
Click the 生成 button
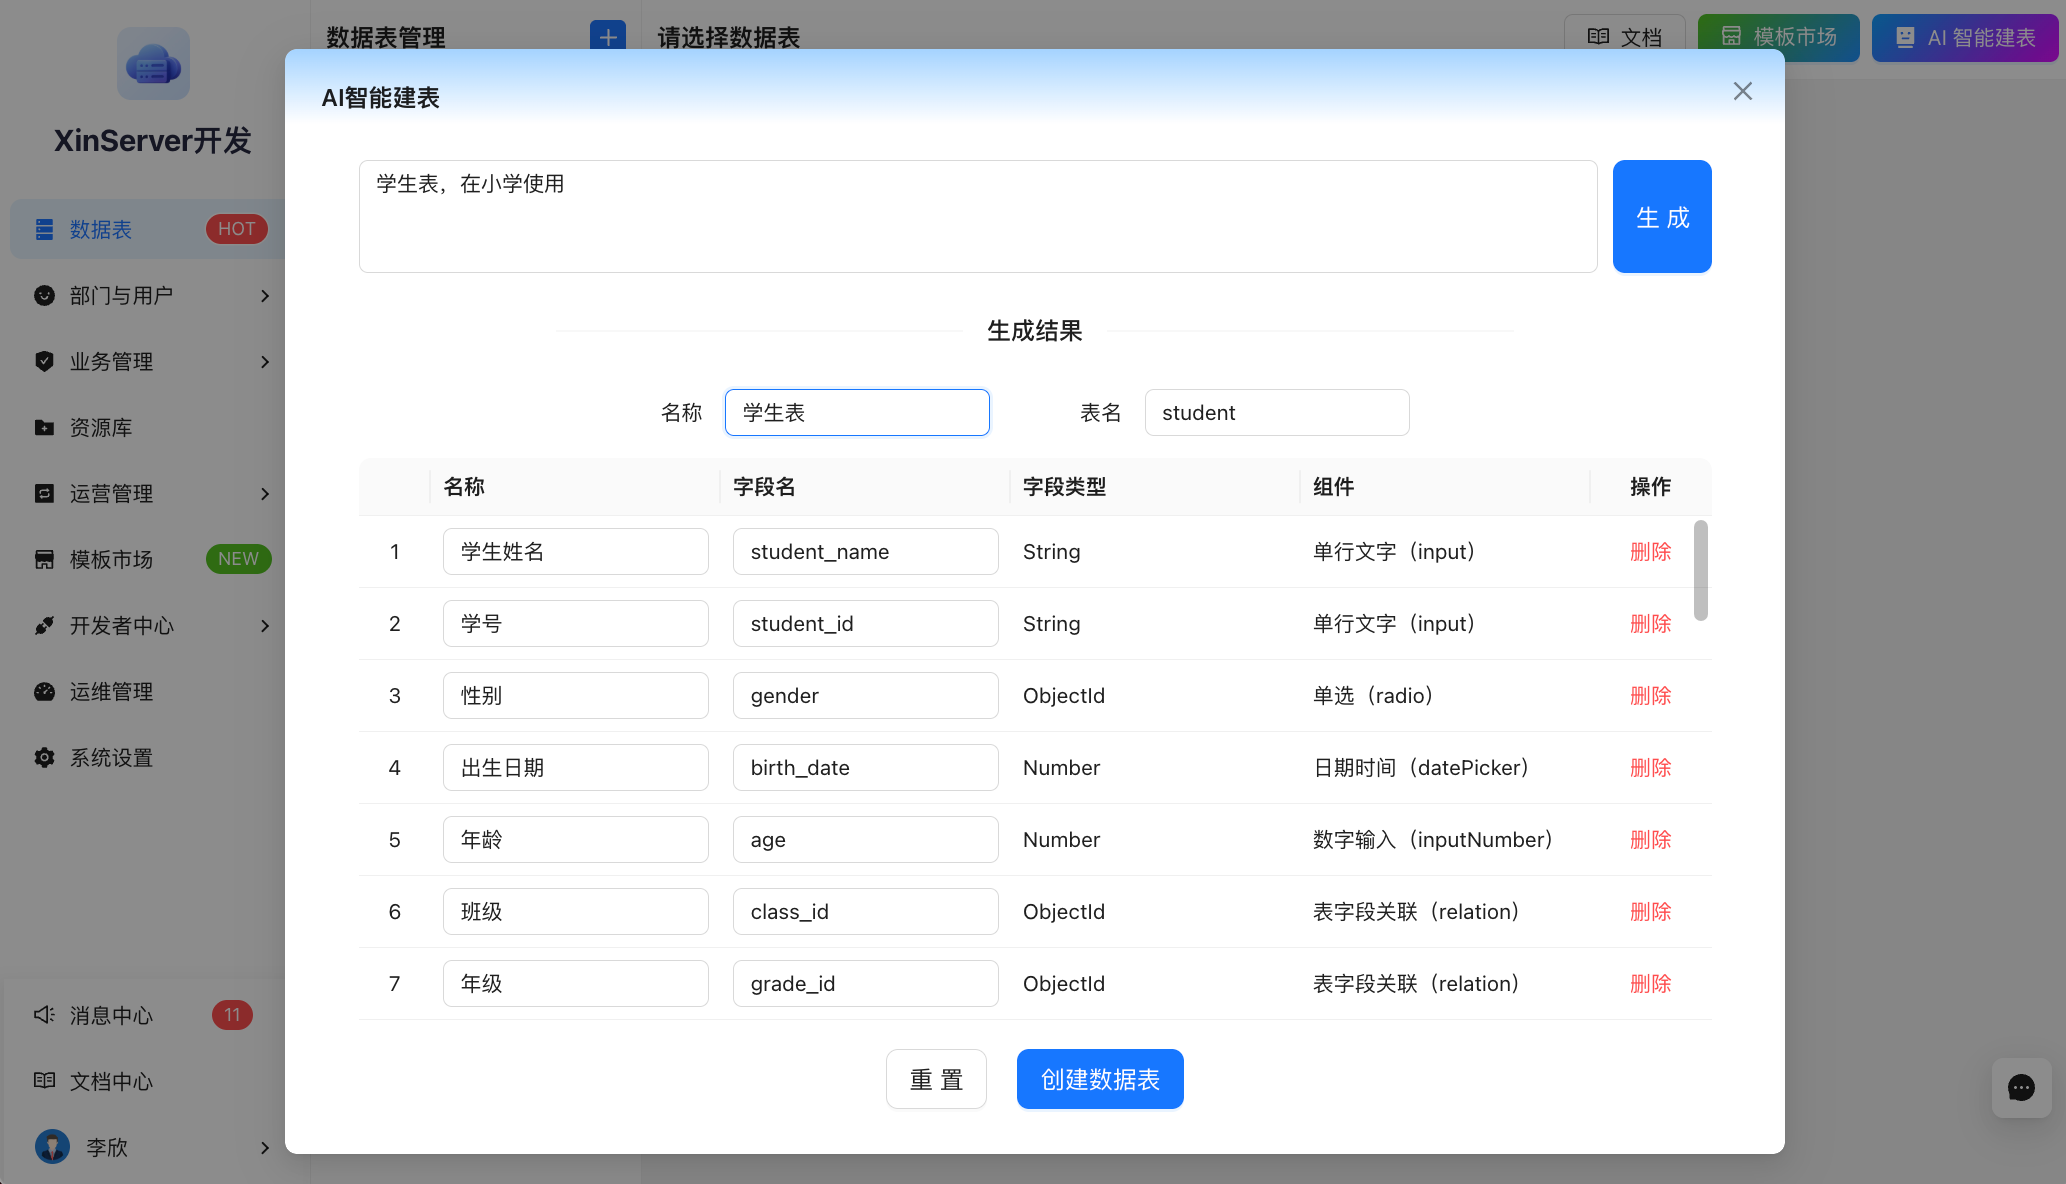click(1662, 216)
